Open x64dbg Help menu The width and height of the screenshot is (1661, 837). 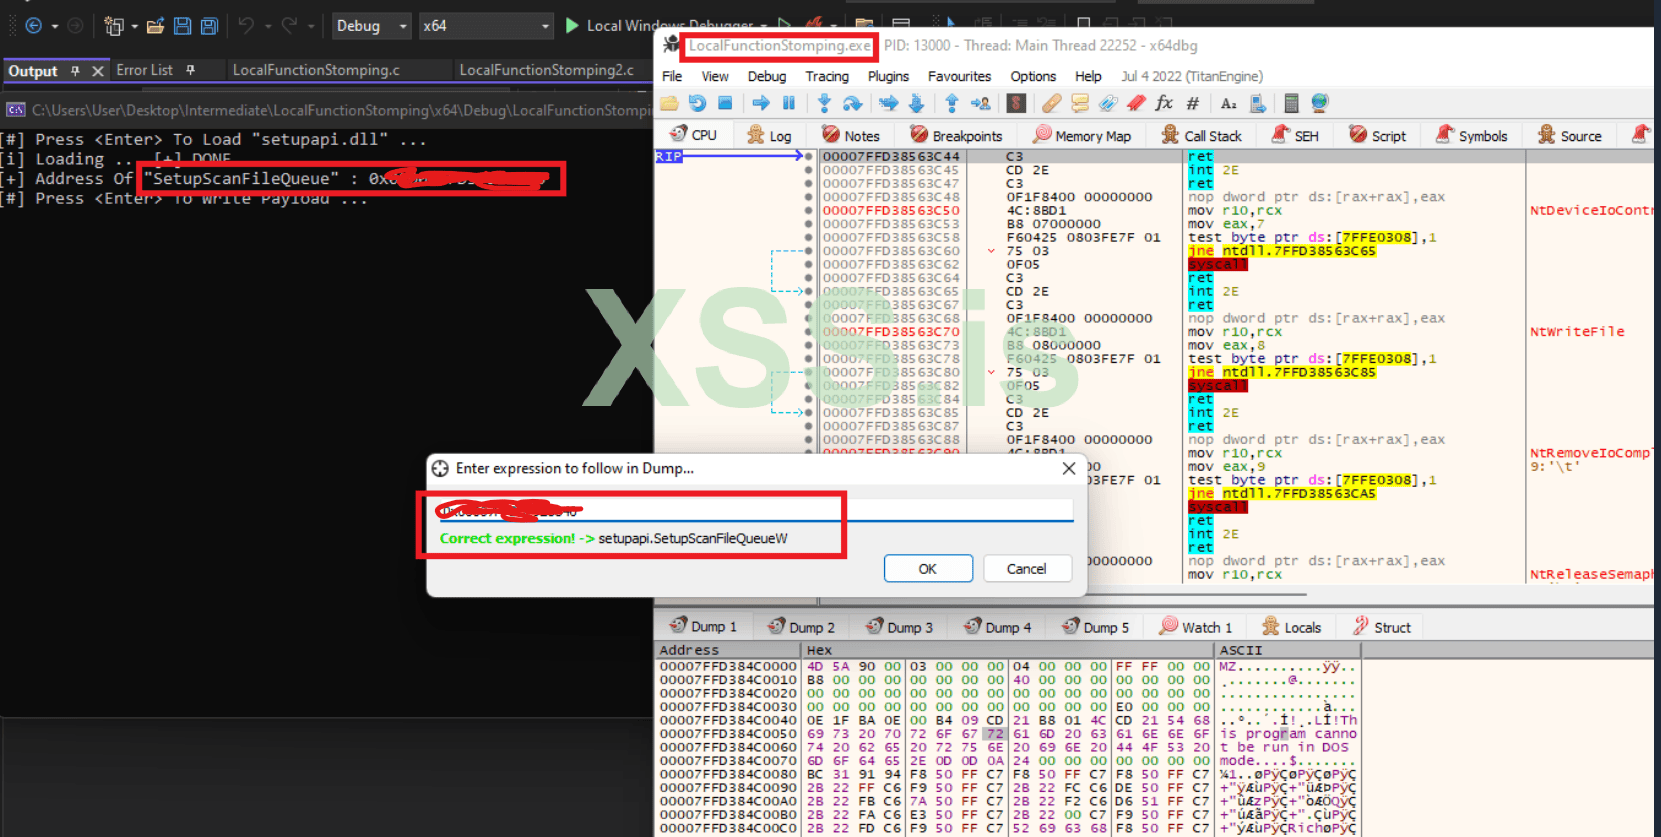pos(1088,76)
